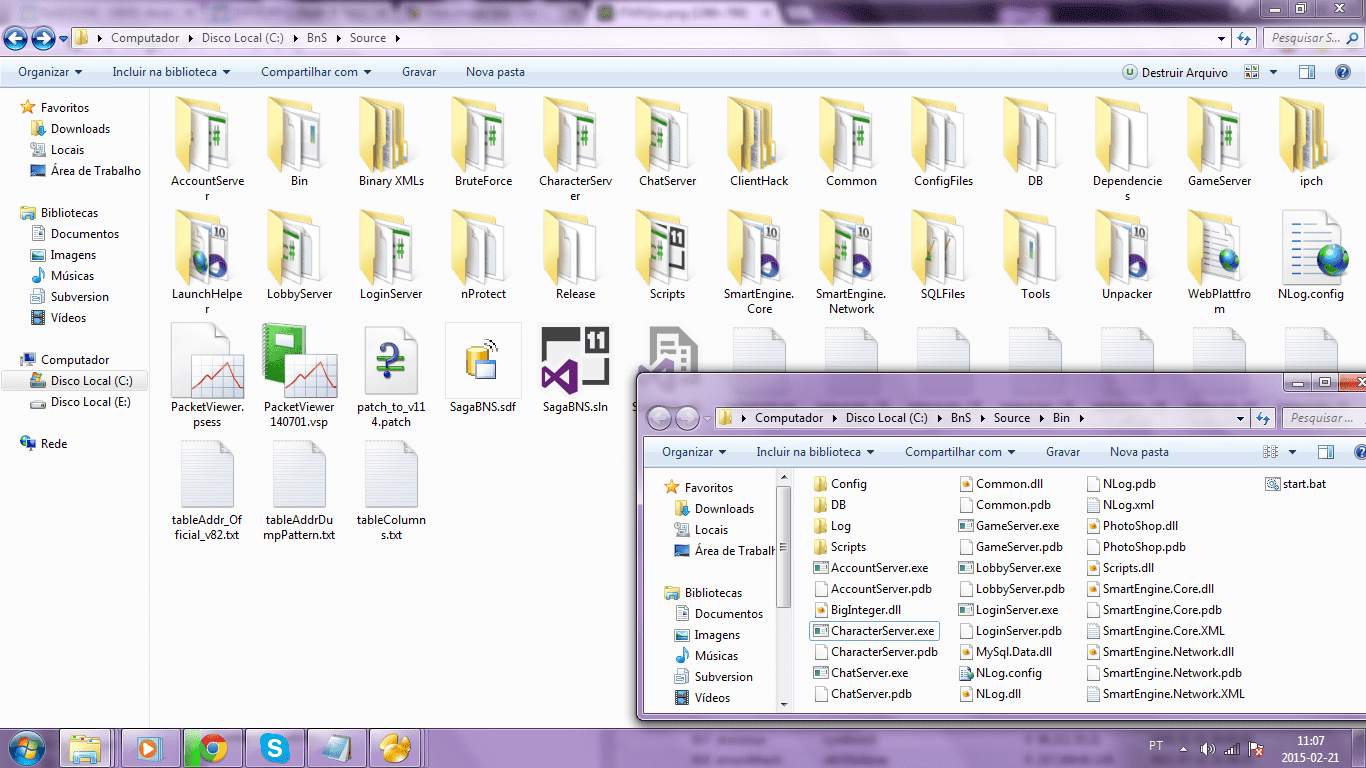This screenshot has width=1366, height=768.
Task: Select Área de Trabalho in Source sidebar
Action: point(86,171)
